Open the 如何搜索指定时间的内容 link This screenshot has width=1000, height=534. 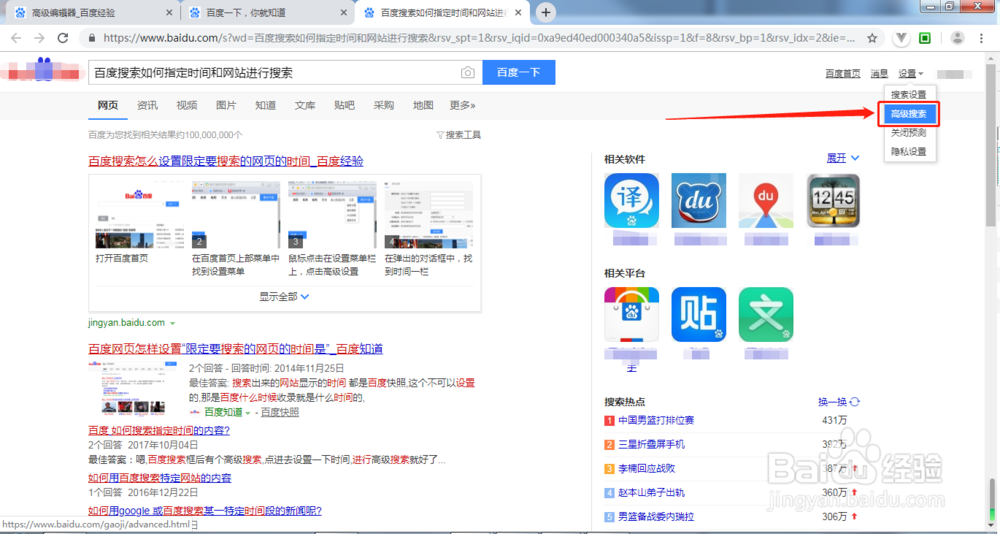tap(159, 431)
